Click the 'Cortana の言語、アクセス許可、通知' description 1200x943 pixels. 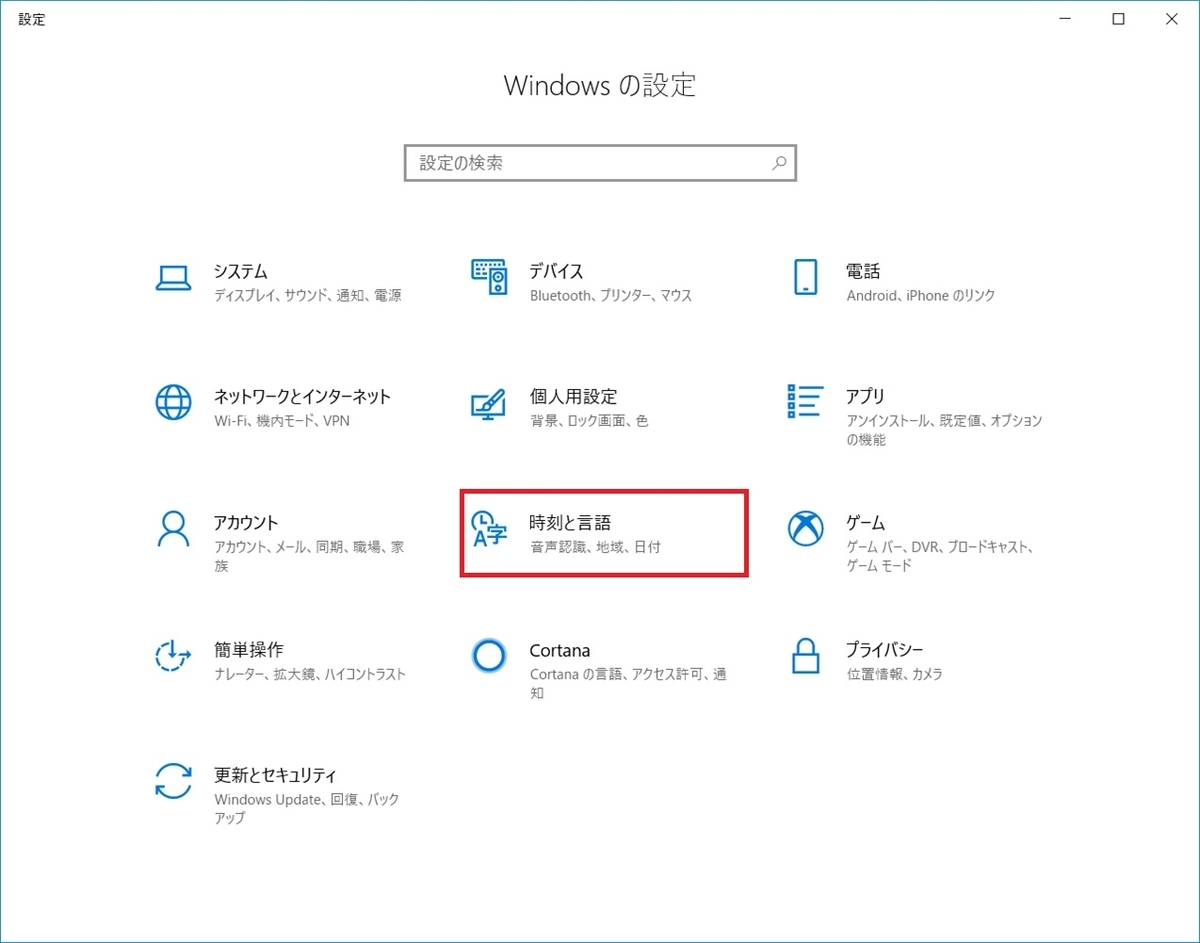(628, 683)
